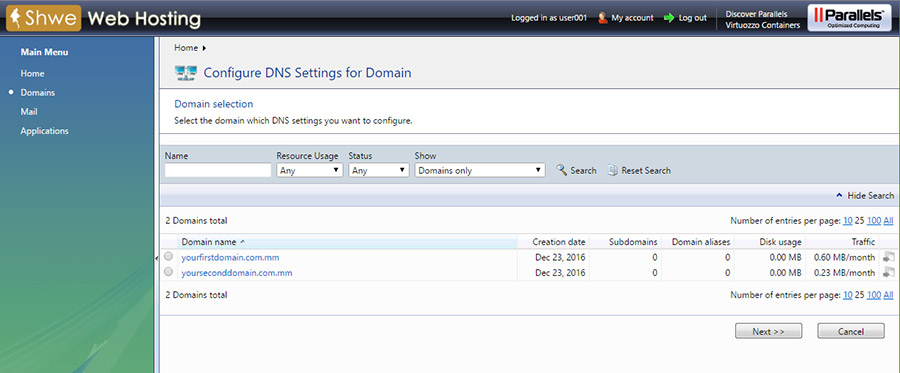Click the My account person icon
Viewport: 900px width, 373px height.
[x=602, y=18]
